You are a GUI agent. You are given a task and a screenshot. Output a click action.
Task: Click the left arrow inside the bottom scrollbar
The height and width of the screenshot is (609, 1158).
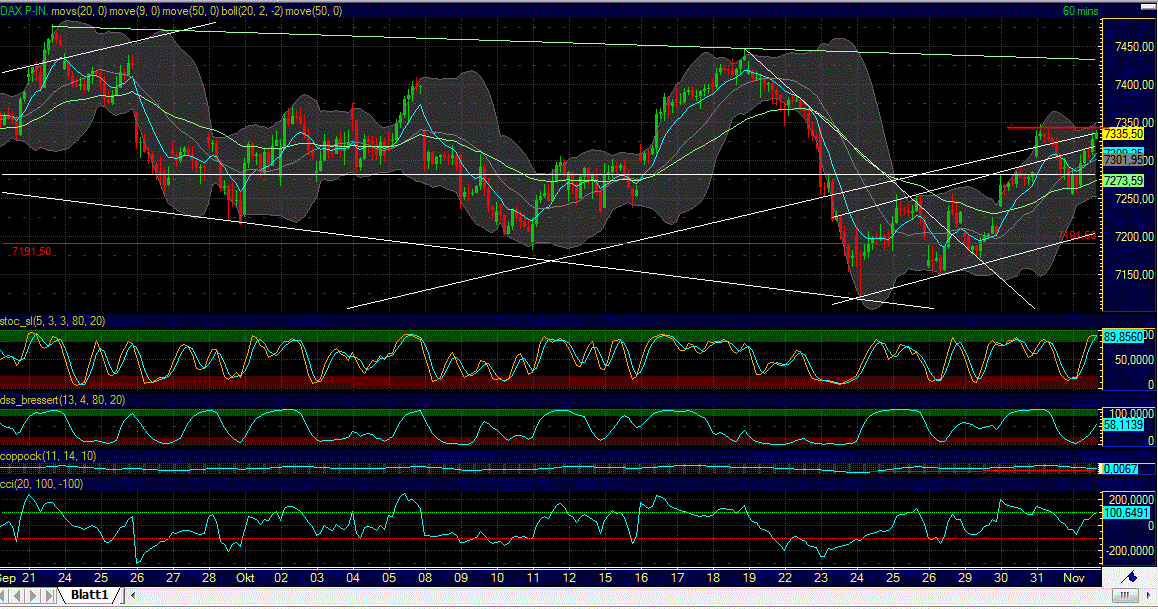pyautogui.click(x=132, y=595)
